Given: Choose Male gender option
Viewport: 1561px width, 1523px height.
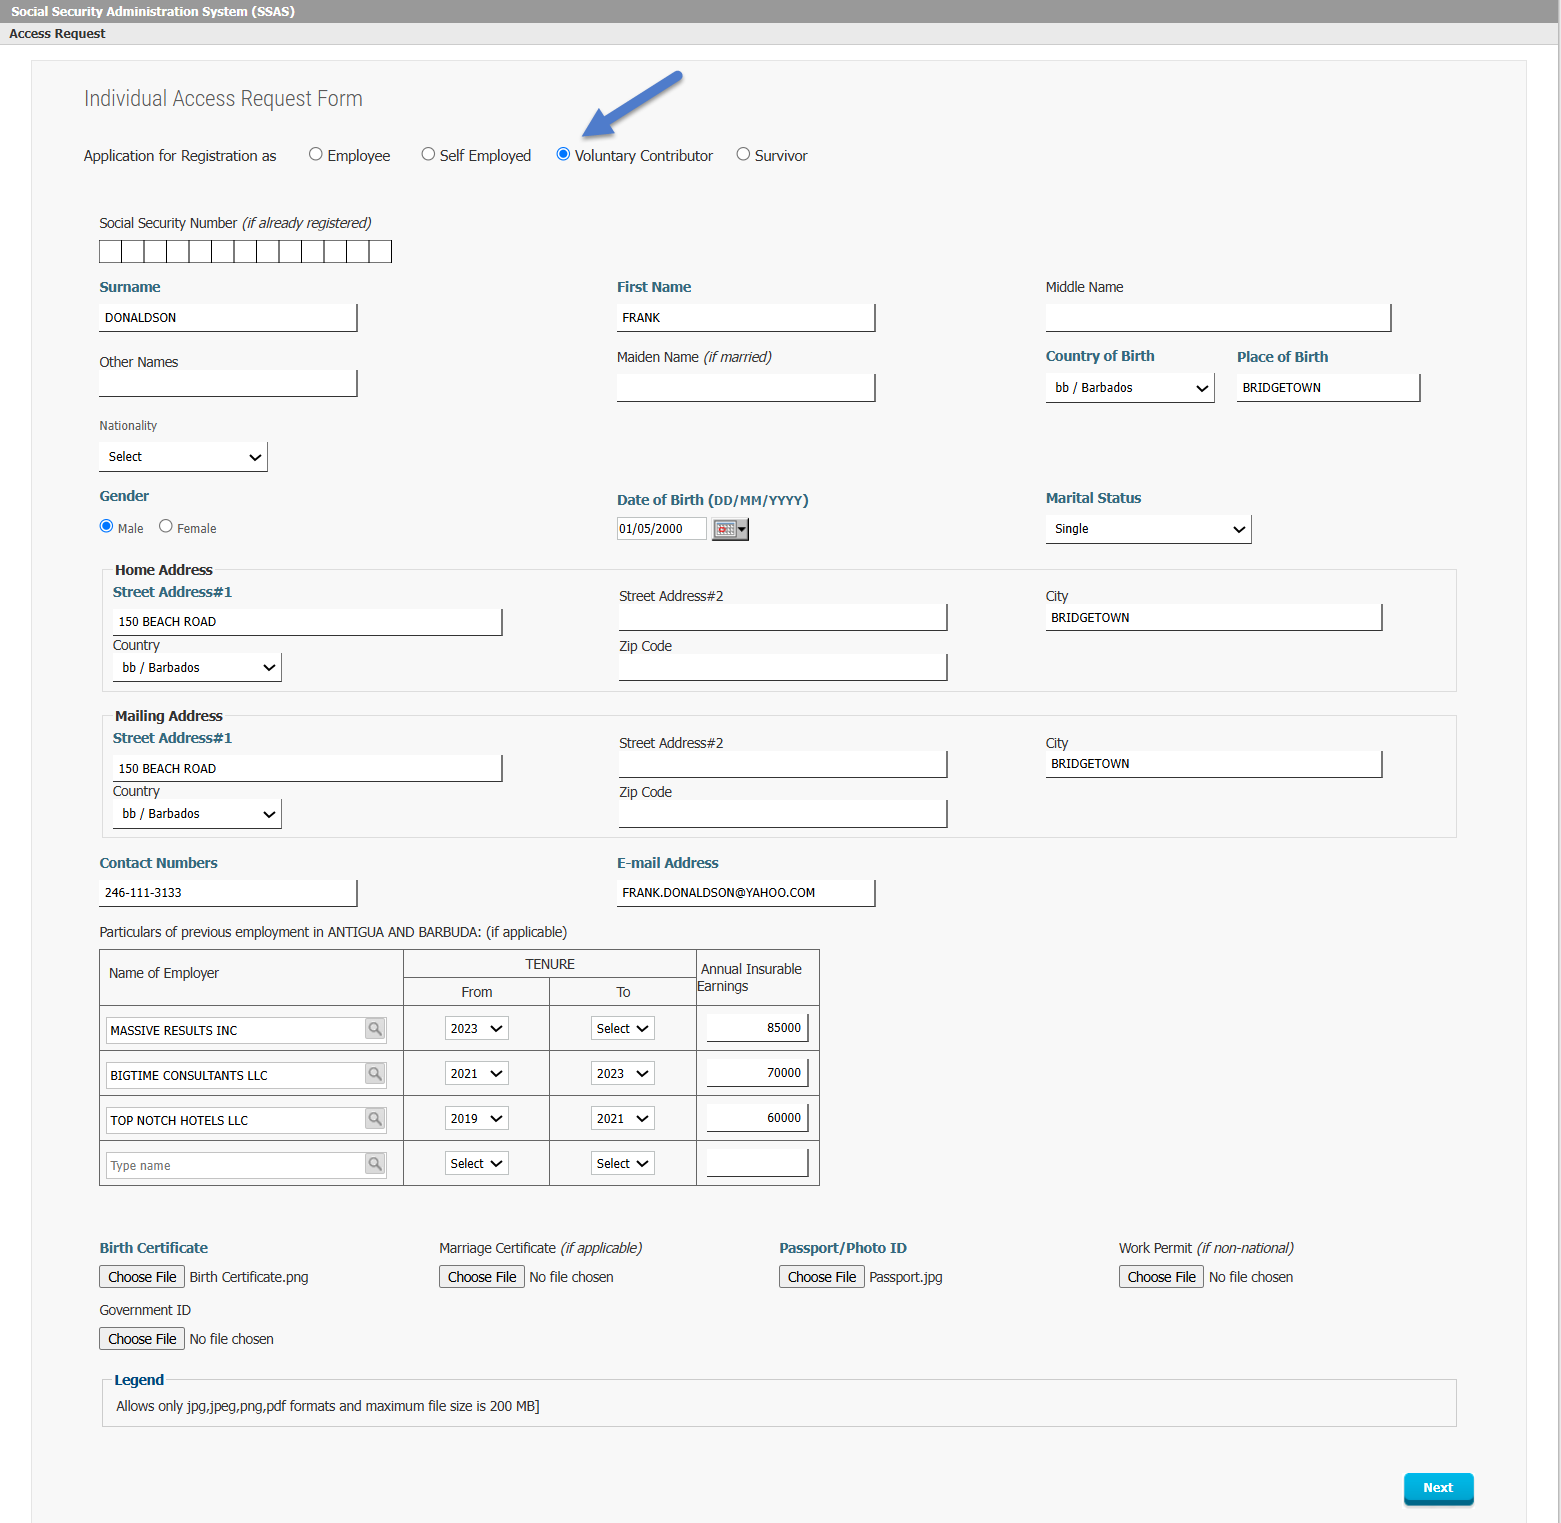Looking at the screenshot, I should coord(106,526).
